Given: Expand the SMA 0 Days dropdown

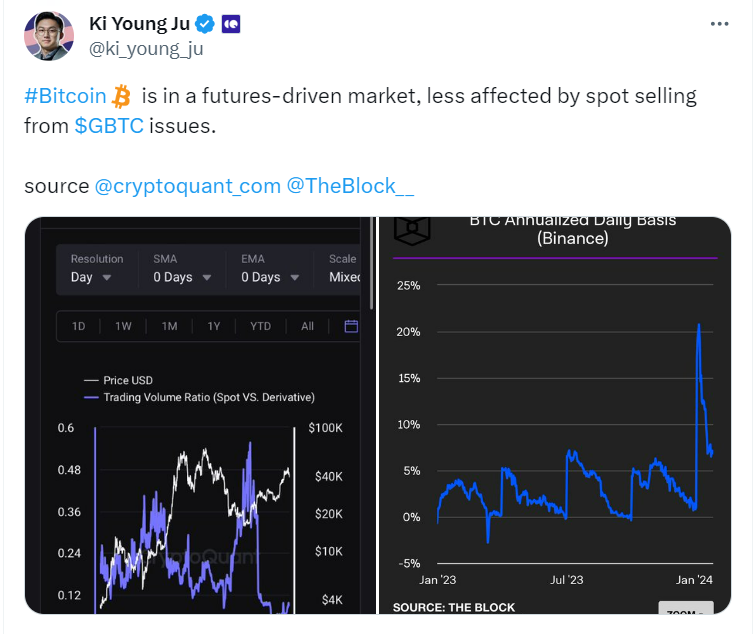Looking at the screenshot, I should pos(182,269).
